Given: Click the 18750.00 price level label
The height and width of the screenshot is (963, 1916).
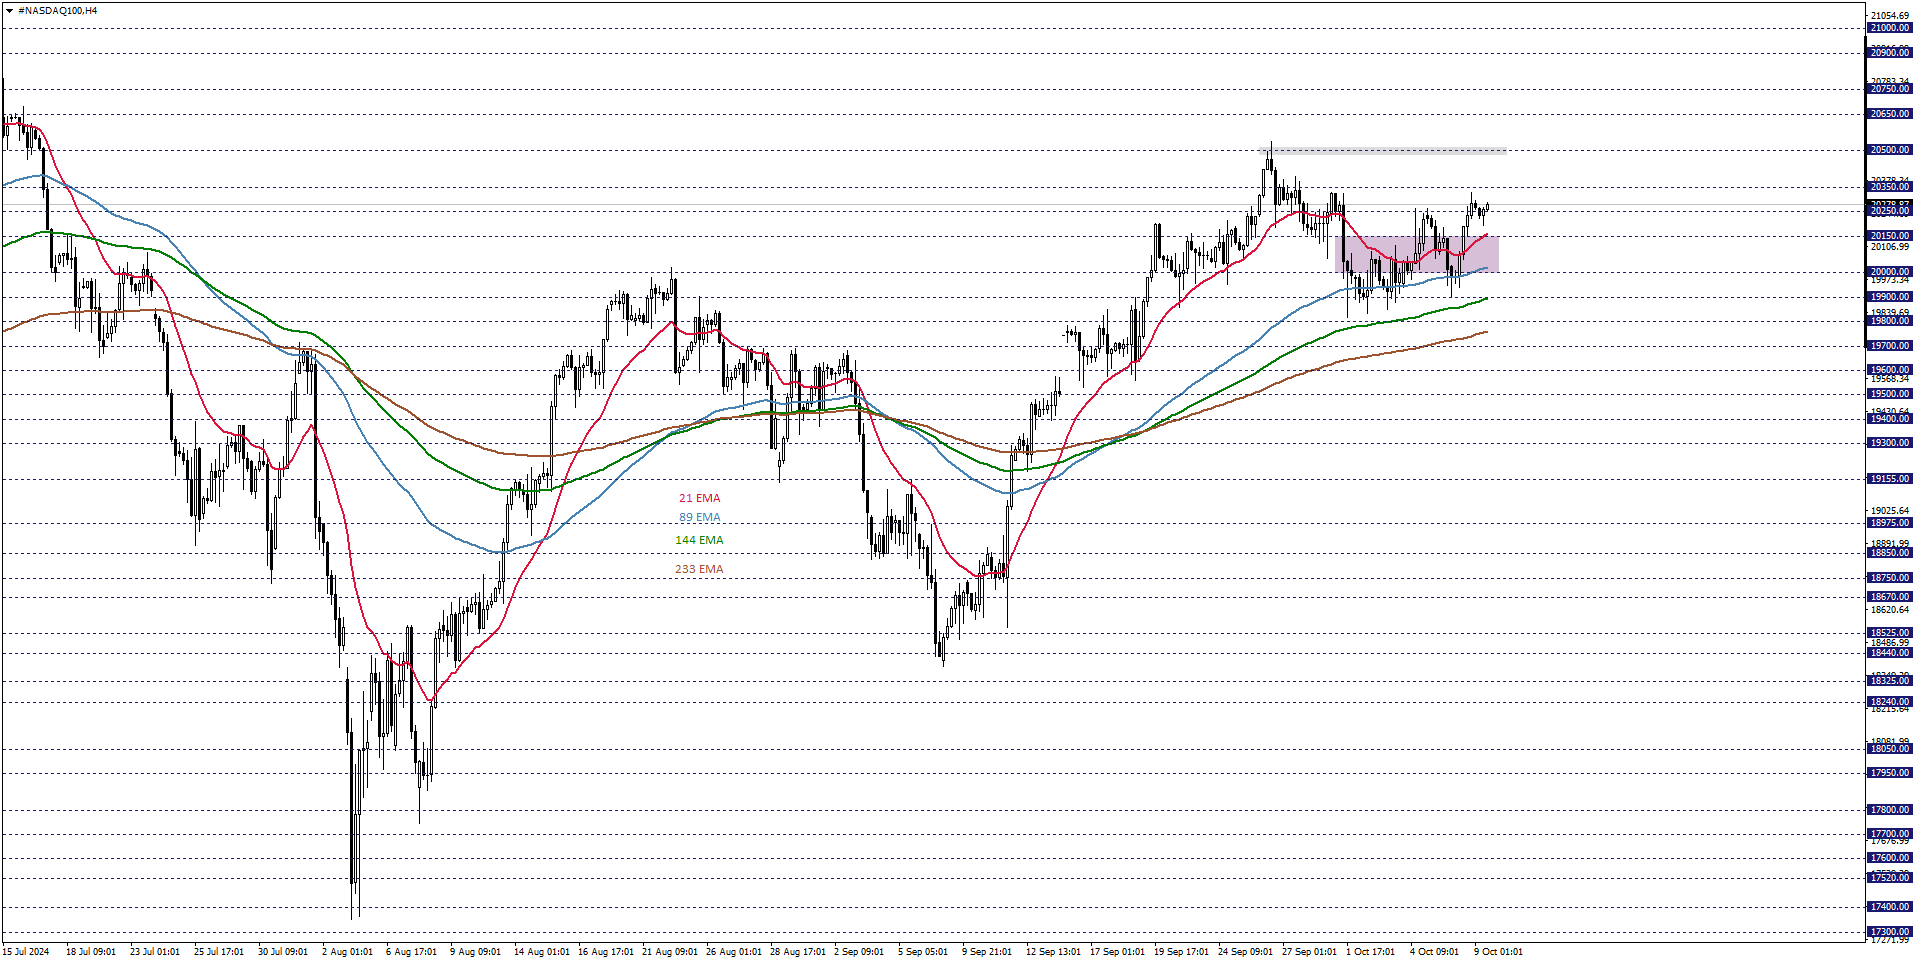Looking at the screenshot, I should (x=1890, y=578).
